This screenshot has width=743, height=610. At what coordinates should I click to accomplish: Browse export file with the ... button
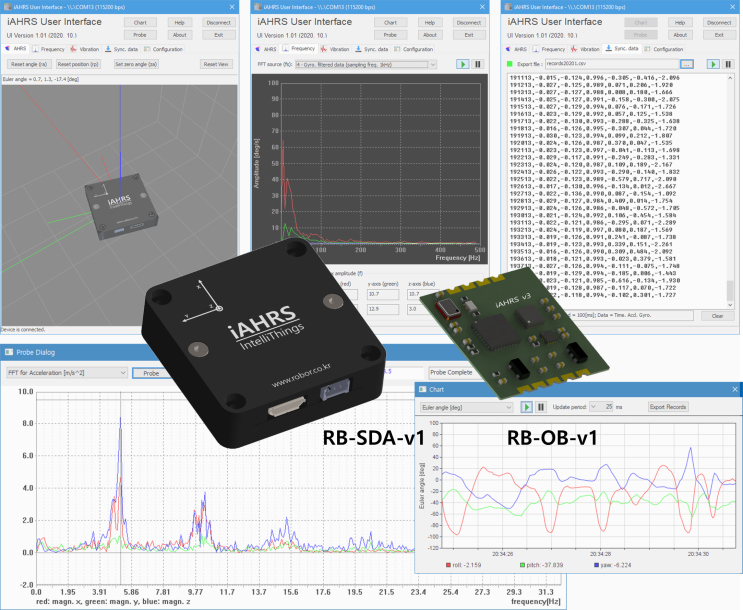pos(687,64)
